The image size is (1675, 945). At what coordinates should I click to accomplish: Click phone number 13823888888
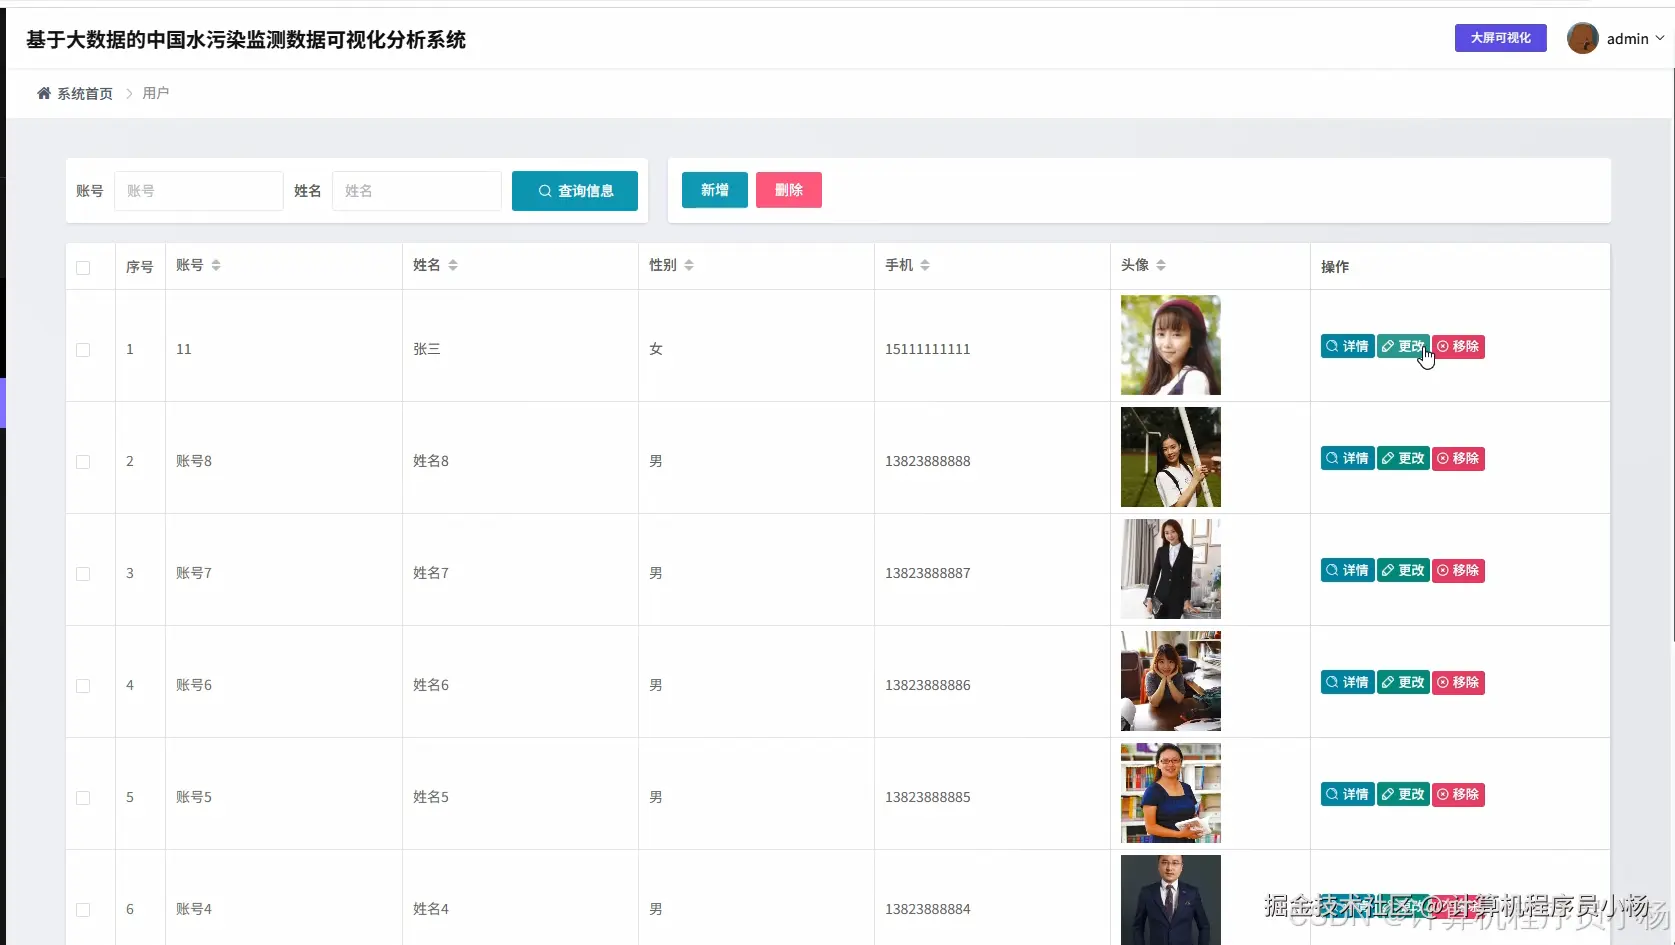(928, 461)
